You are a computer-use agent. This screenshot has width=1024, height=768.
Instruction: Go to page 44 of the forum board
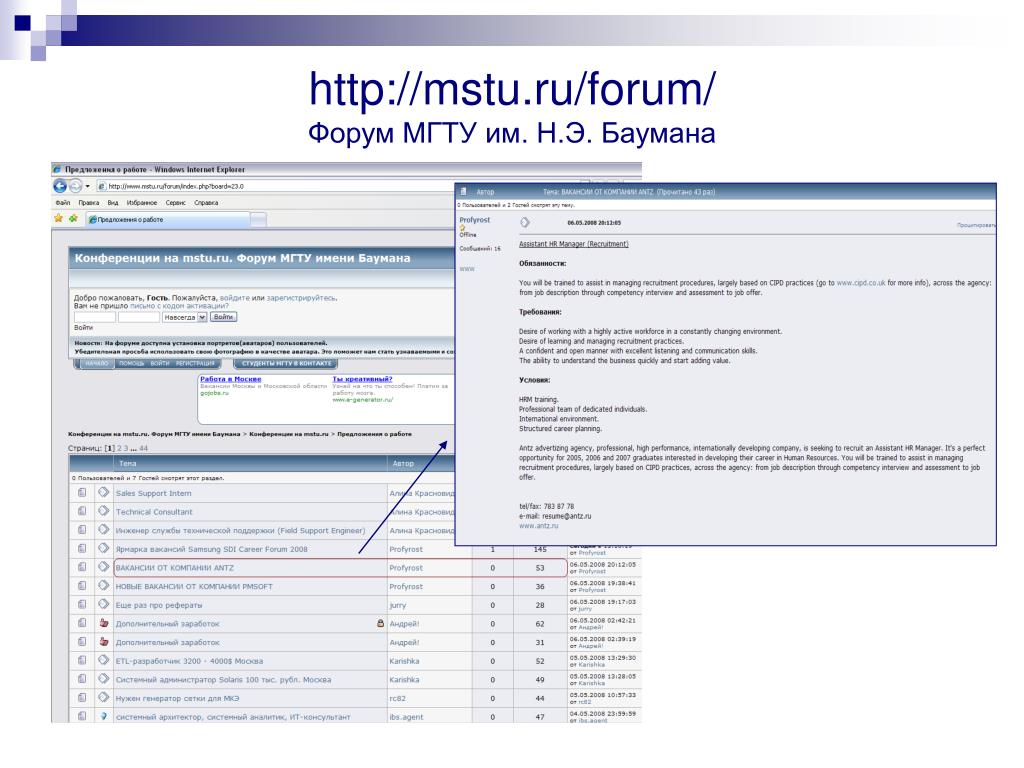144,449
